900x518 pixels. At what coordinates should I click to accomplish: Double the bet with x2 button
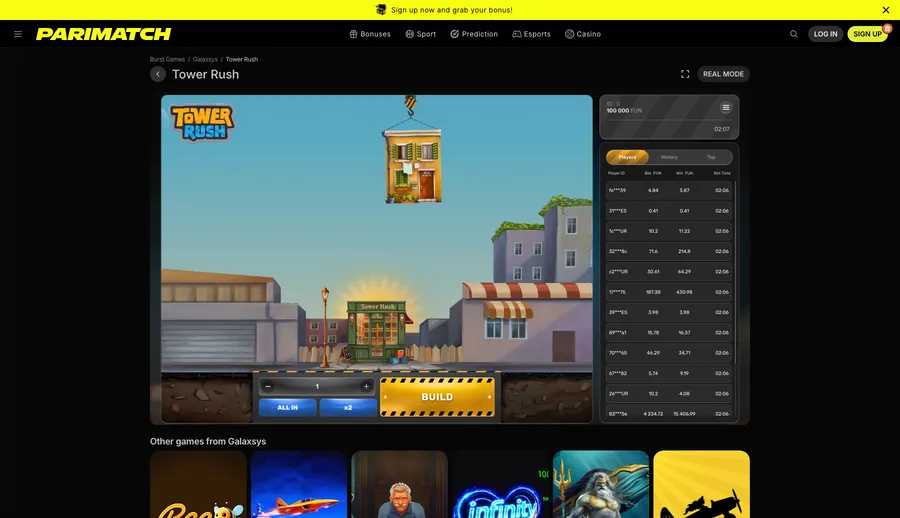click(x=348, y=407)
